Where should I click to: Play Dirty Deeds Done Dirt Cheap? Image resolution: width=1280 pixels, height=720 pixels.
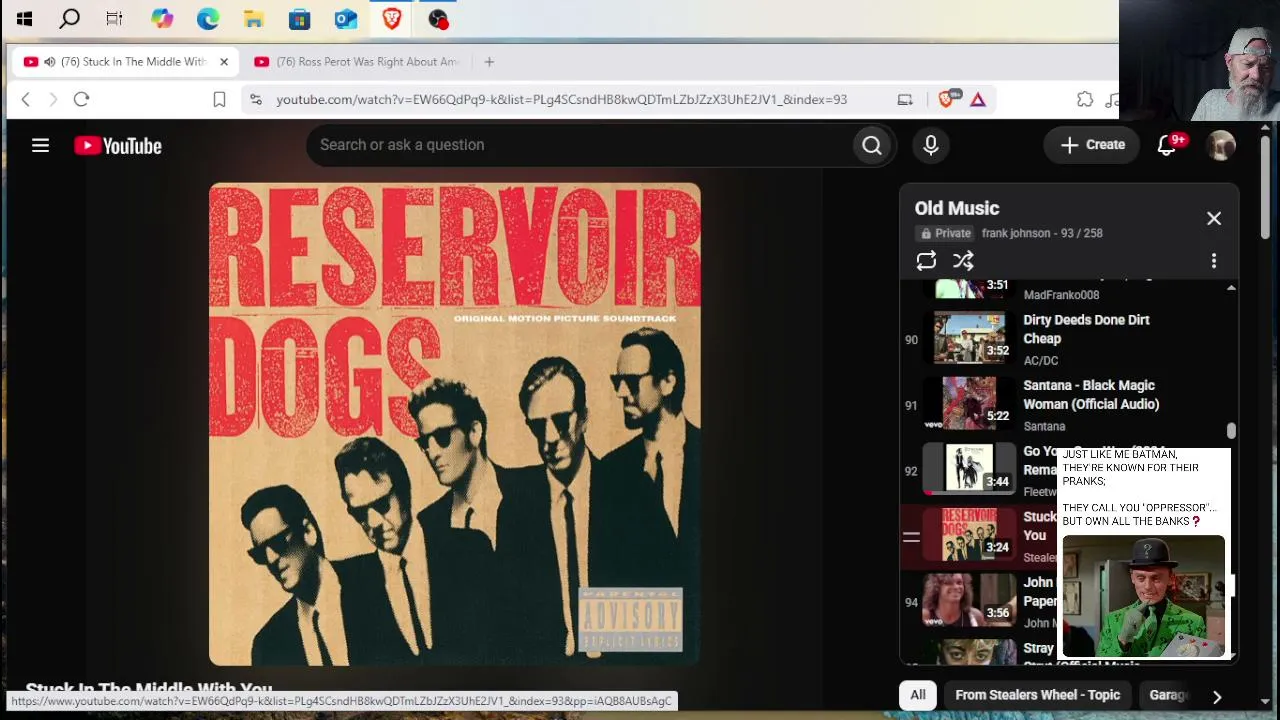point(1086,329)
